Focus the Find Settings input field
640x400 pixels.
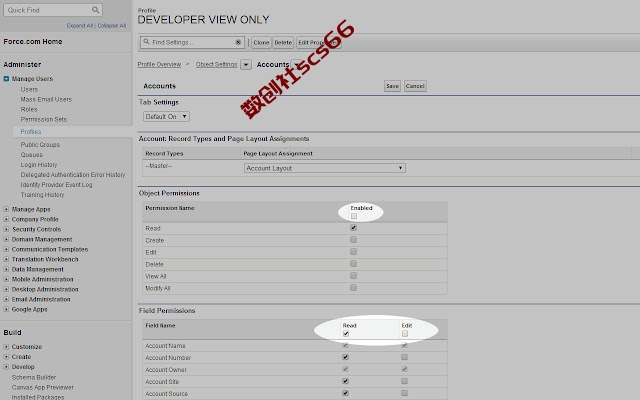[192, 42]
